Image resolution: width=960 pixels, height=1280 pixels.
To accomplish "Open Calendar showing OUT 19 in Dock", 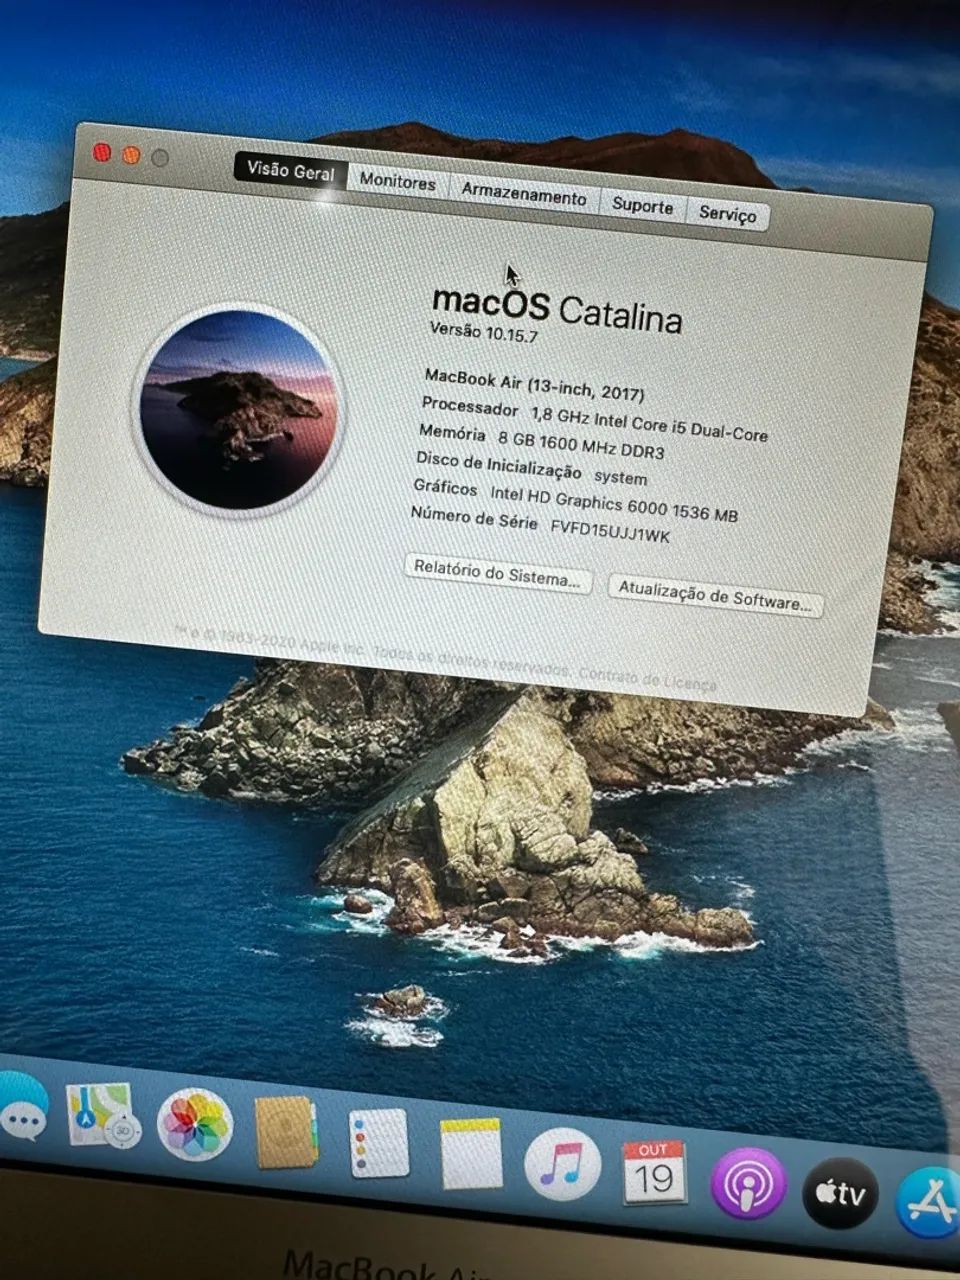I will click(x=654, y=1172).
